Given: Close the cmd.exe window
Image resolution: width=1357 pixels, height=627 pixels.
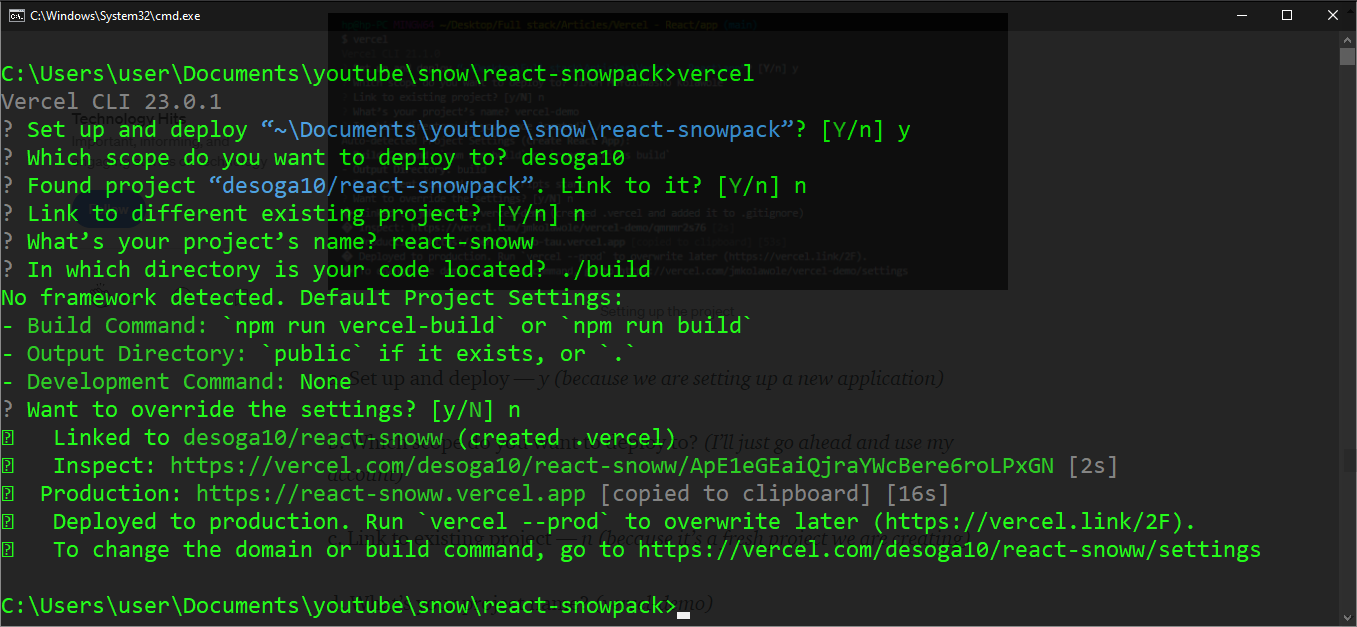Looking at the screenshot, I should 1333,15.
